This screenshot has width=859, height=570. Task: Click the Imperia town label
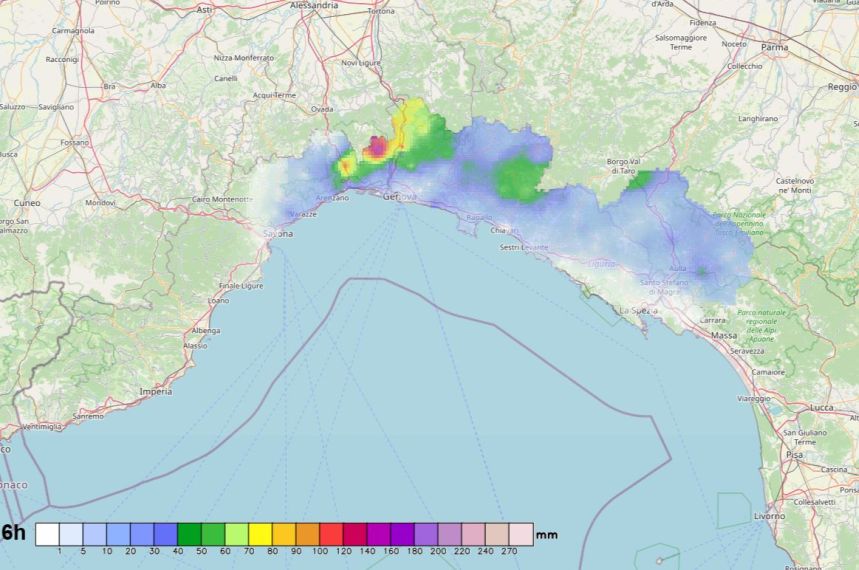click(155, 391)
